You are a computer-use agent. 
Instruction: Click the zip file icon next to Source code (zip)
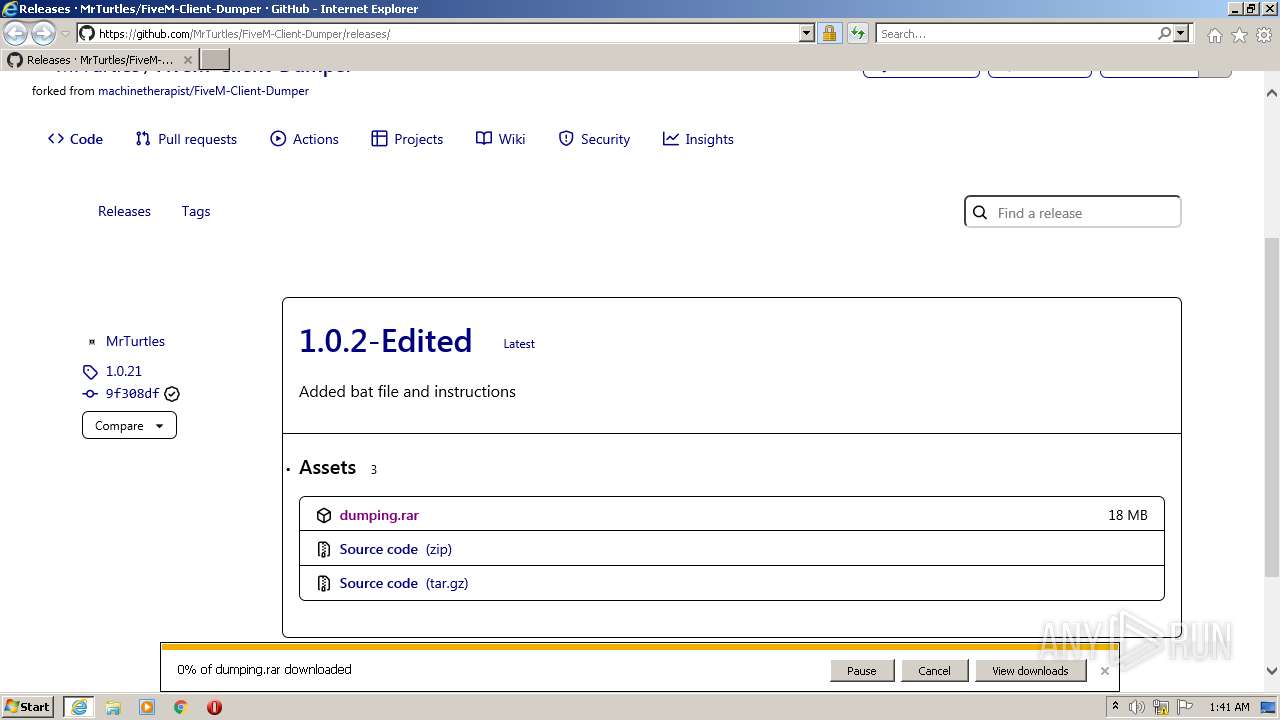coord(324,549)
